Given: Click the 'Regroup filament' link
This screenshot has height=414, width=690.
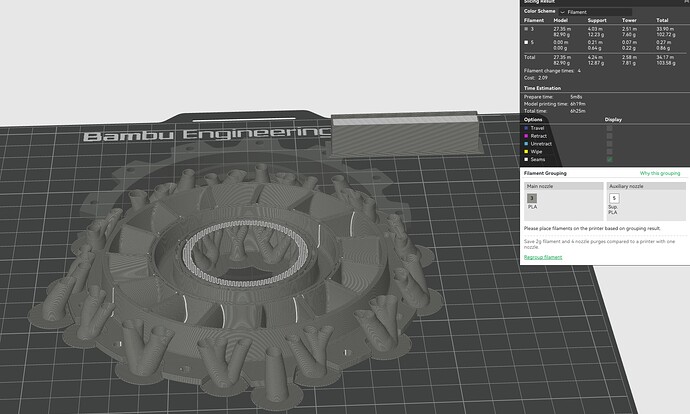Looking at the screenshot, I should tap(543, 257).
